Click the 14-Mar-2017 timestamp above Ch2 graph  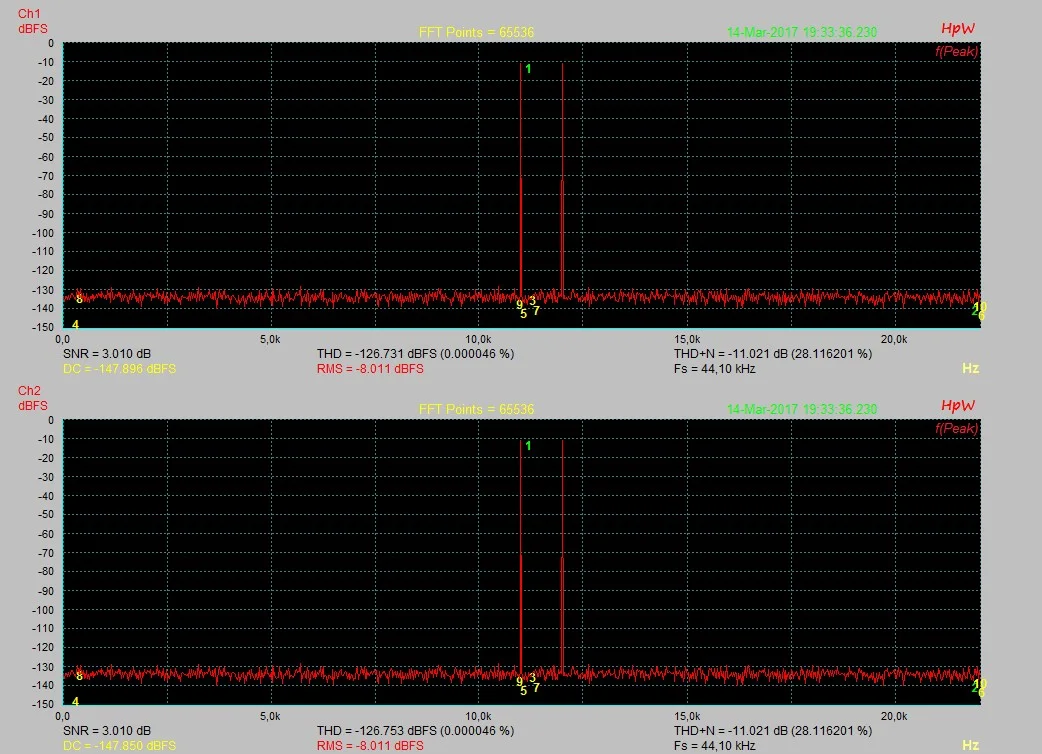click(x=801, y=409)
